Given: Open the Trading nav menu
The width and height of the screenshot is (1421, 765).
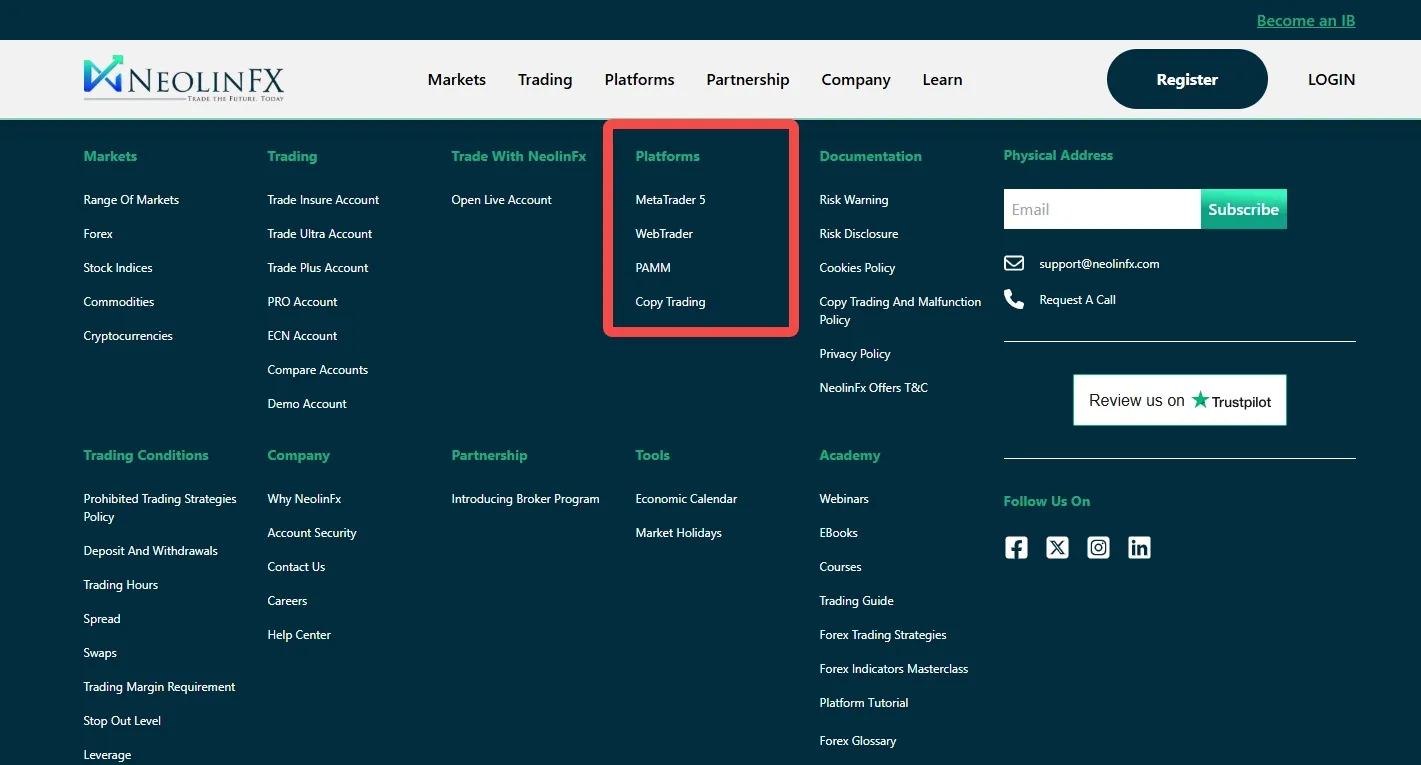Looking at the screenshot, I should point(545,80).
